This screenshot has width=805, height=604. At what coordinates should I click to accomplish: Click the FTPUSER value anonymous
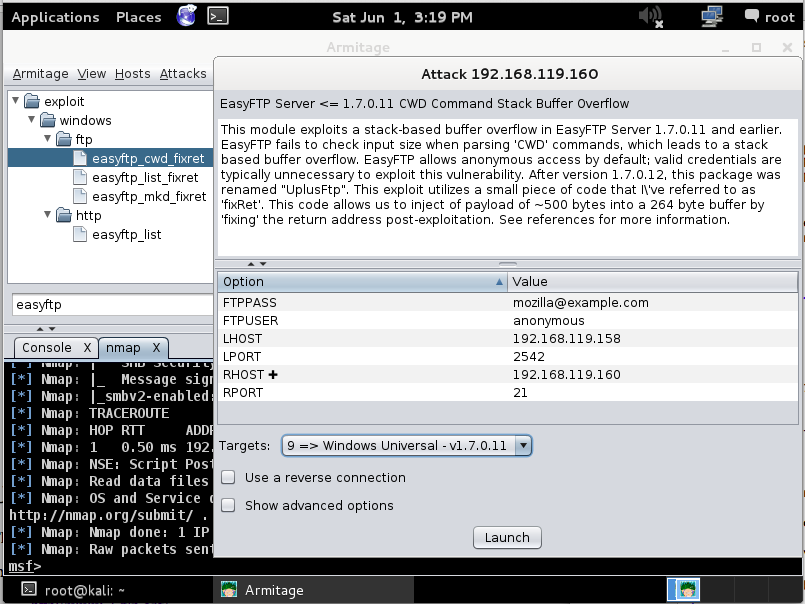[x=549, y=320]
